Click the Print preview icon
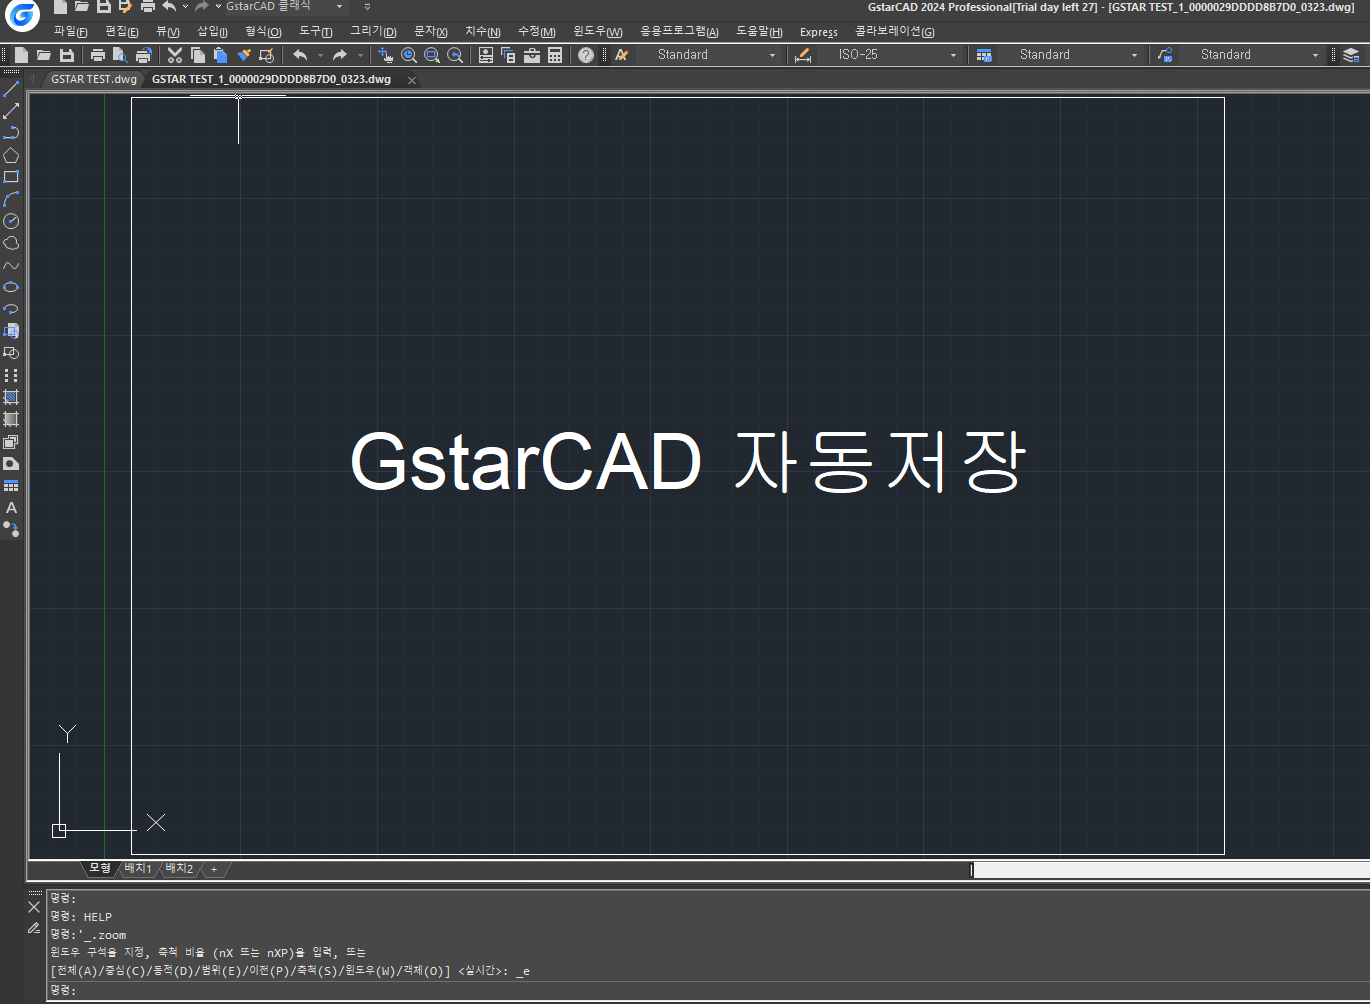Screen dimensions: 1370x1004 coord(120,55)
